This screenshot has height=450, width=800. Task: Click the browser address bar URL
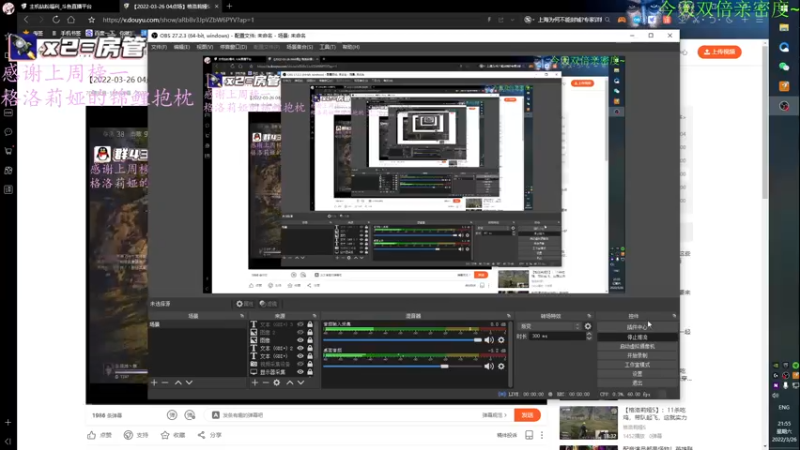point(179,20)
